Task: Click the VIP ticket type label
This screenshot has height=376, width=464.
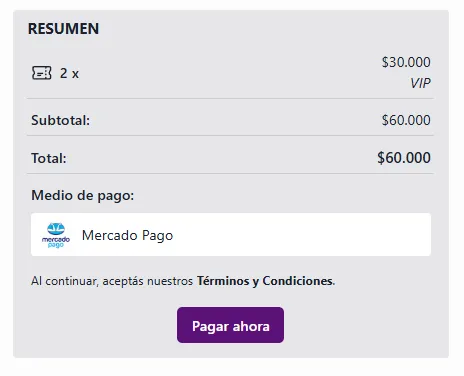Action: [420, 83]
